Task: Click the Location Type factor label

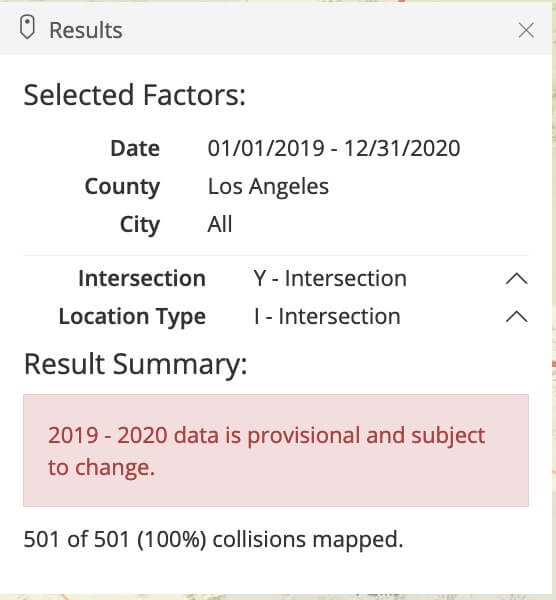Action: (132, 317)
